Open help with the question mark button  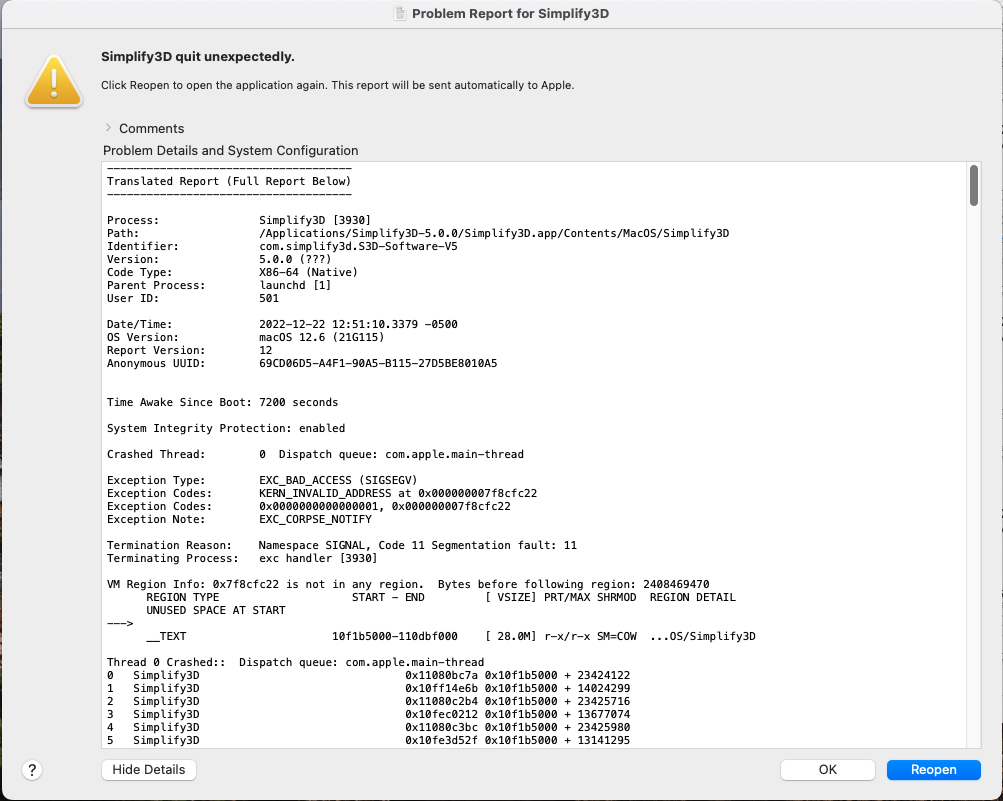click(32, 770)
